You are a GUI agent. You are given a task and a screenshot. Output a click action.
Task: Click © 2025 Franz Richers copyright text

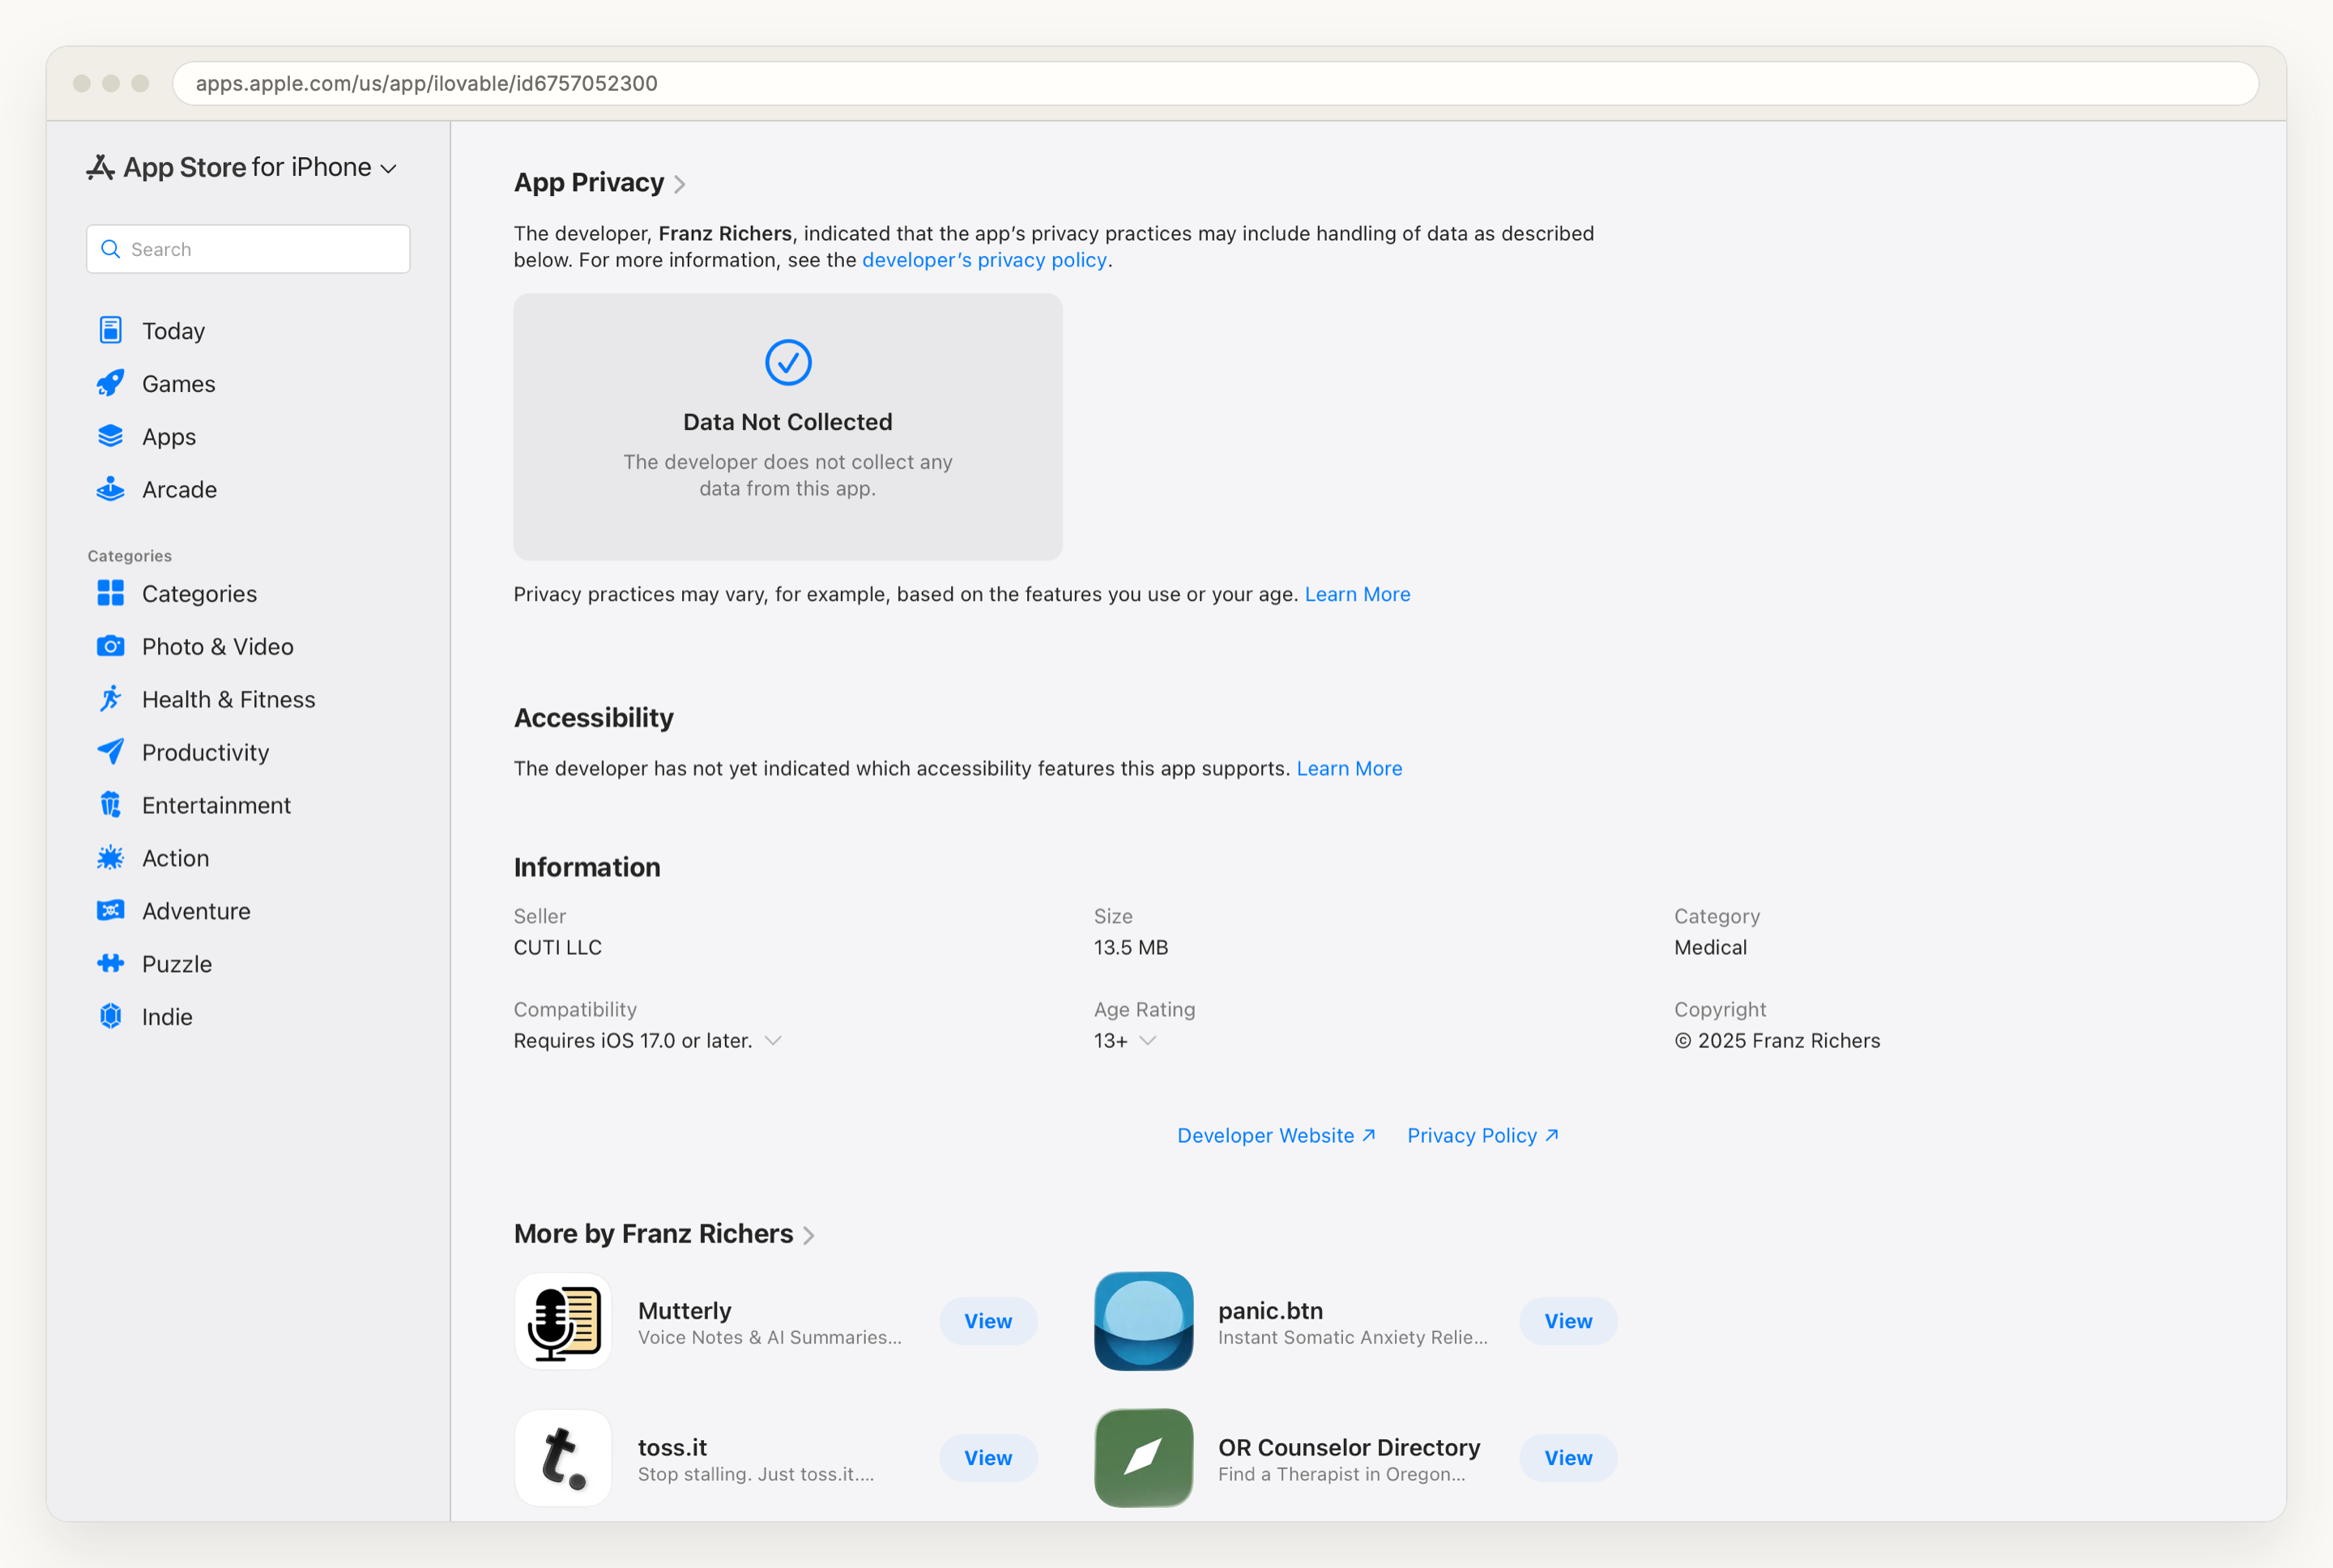[1777, 1041]
